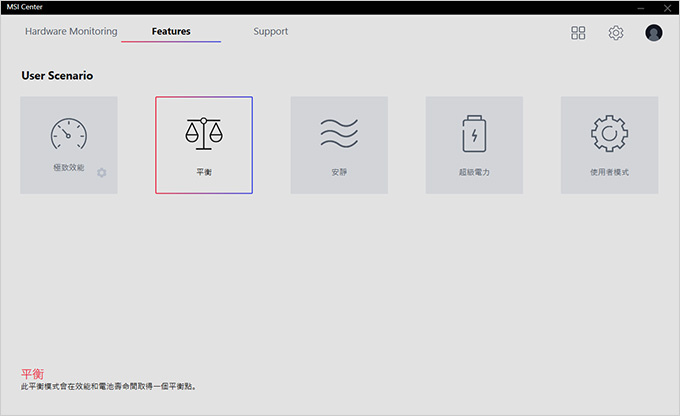Select the Silent waves scenario

[339, 145]
